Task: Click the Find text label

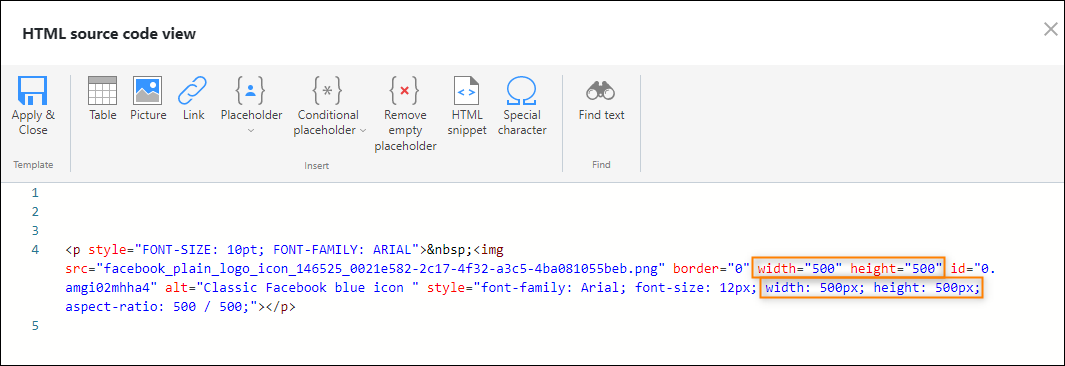Action: click(601, 115)
